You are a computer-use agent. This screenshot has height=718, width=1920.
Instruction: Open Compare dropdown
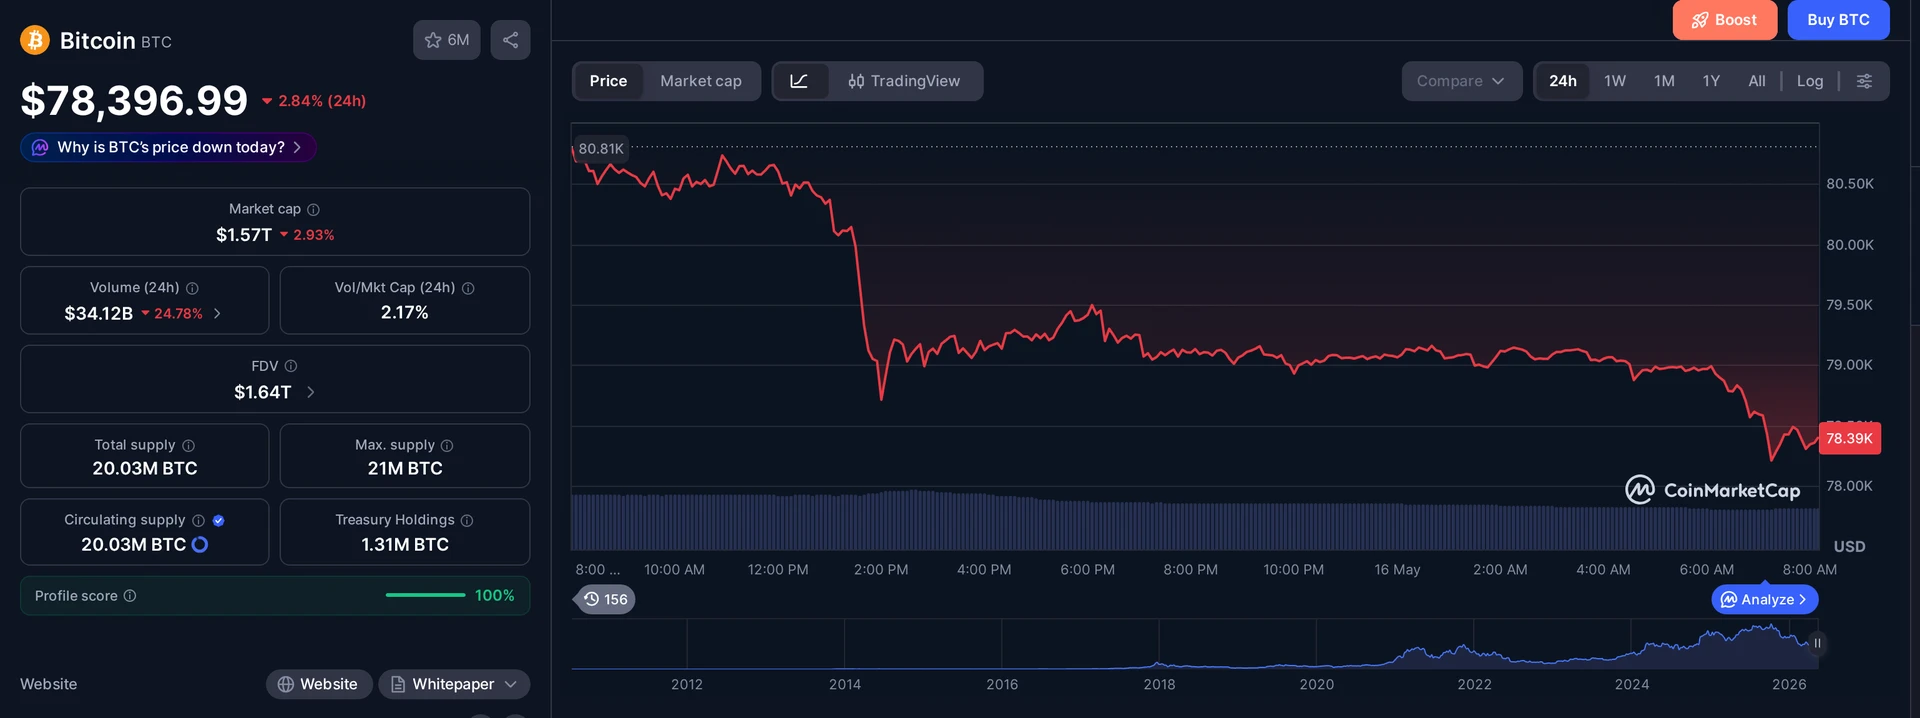coord(1461,81)
